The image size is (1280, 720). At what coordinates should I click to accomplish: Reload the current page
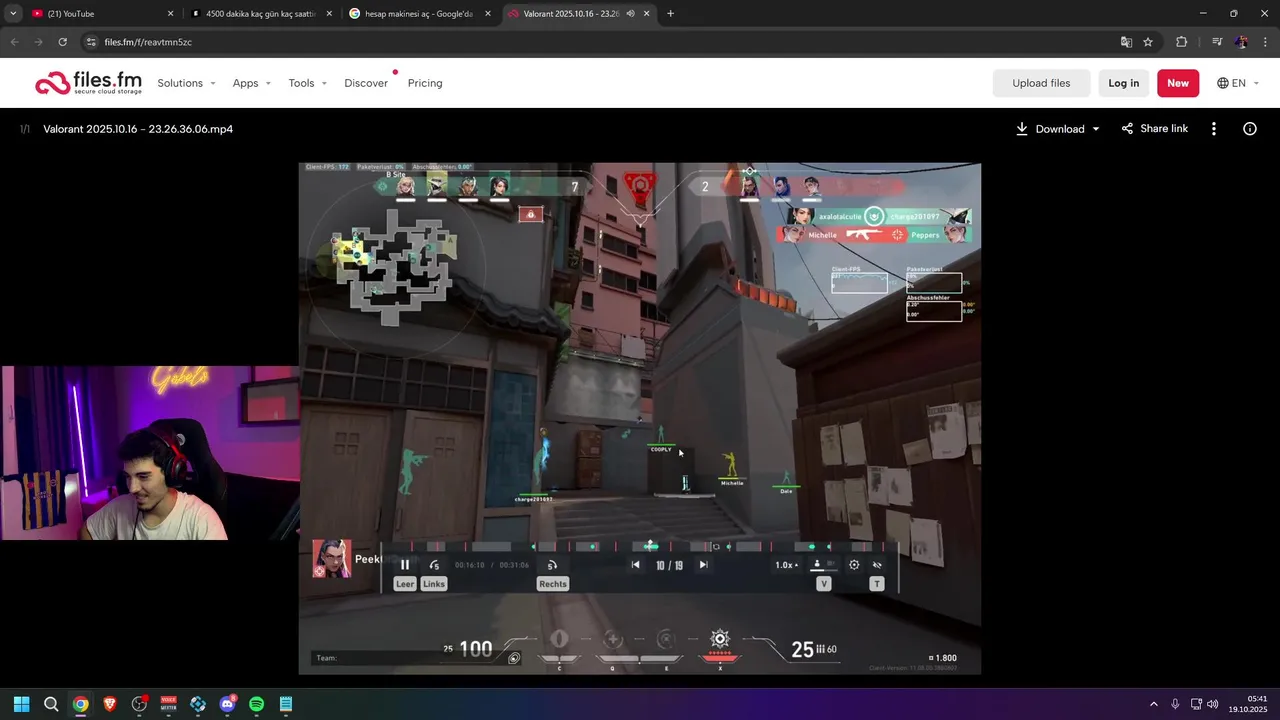click(62, 42)
